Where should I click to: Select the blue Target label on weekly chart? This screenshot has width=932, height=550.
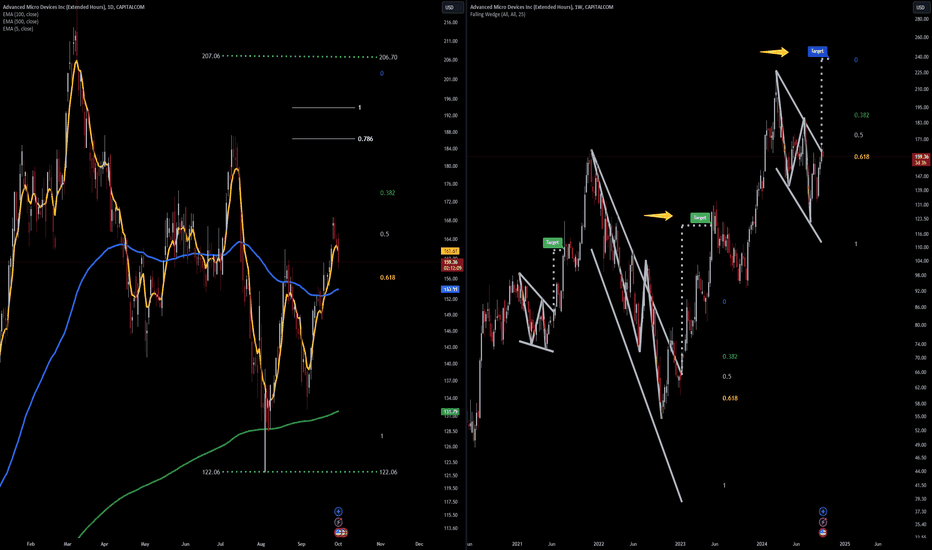point(817,51)
